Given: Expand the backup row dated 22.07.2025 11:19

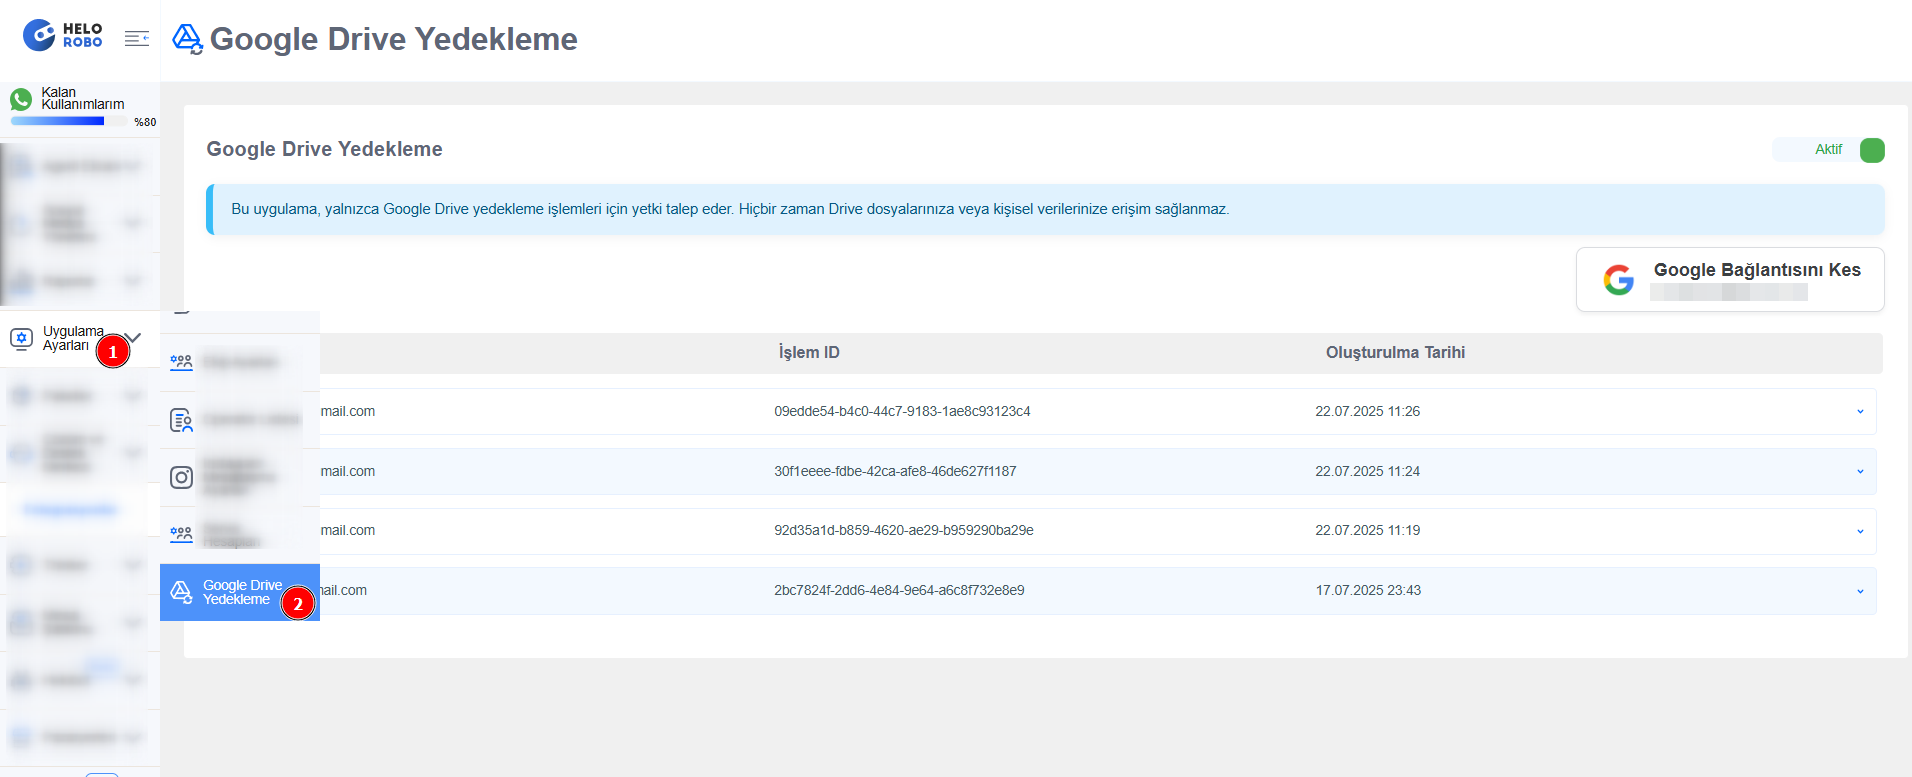Looking at the screenshot, I should 1860,531.
